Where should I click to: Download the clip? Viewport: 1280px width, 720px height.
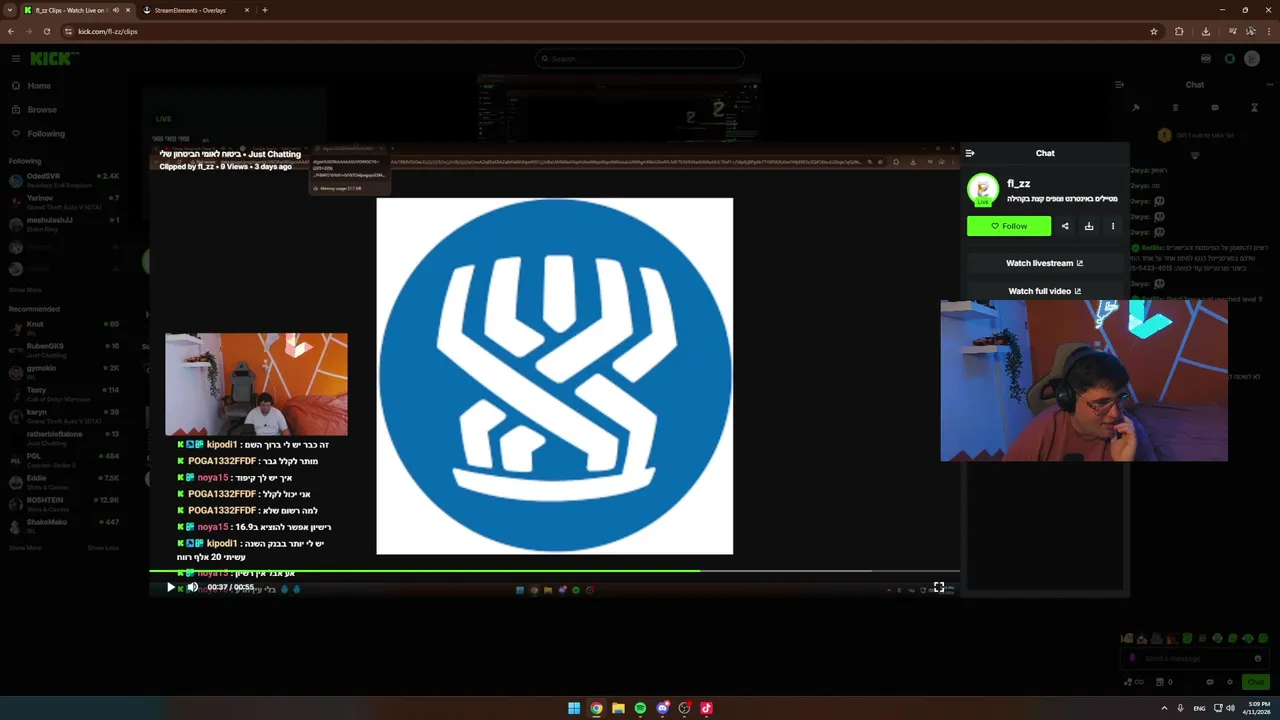point(1089,226)
